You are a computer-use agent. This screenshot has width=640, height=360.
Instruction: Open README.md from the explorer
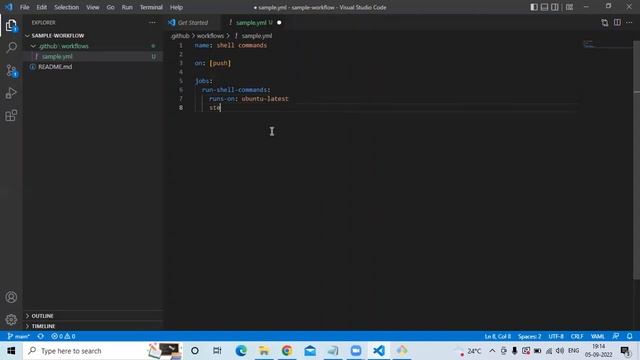click(94, 67)
